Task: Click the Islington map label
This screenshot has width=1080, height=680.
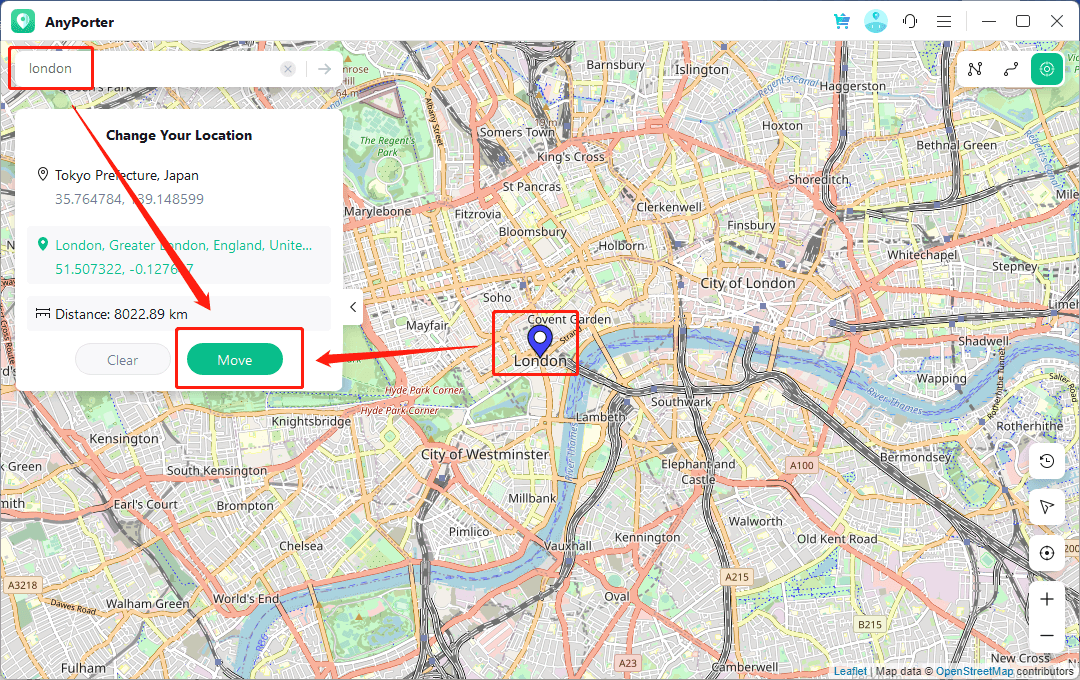Action: pyautogui.click(x=701, y=70)
